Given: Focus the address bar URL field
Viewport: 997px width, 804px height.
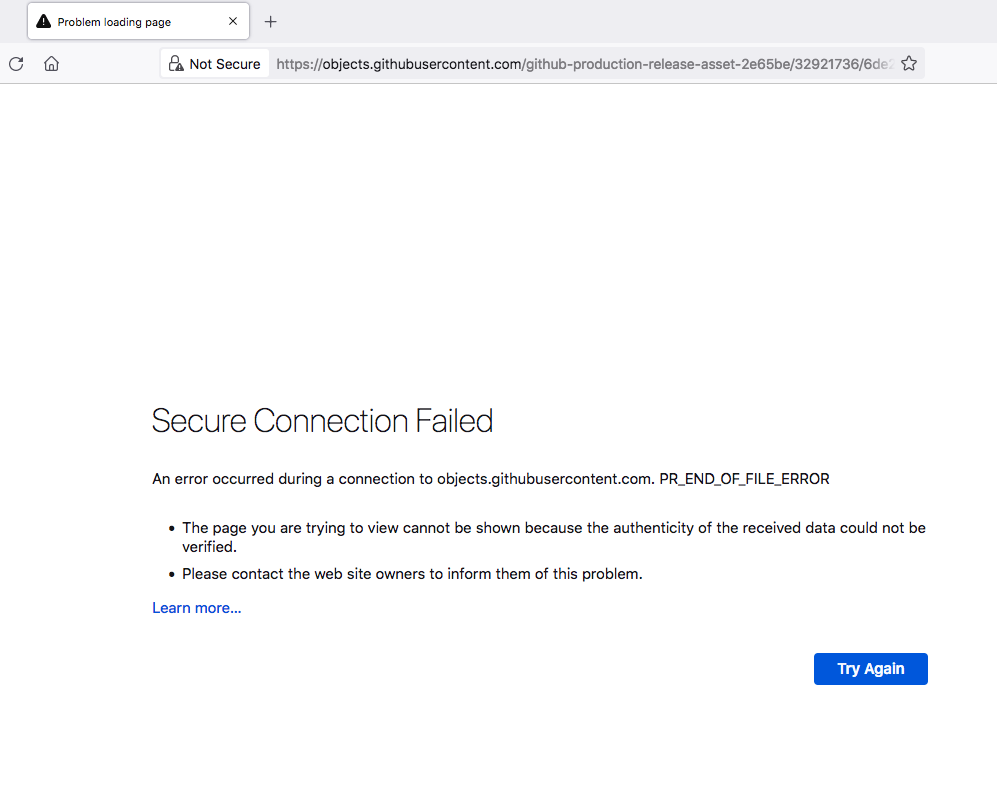Looking at the screenshot, I should click(580, 64).
